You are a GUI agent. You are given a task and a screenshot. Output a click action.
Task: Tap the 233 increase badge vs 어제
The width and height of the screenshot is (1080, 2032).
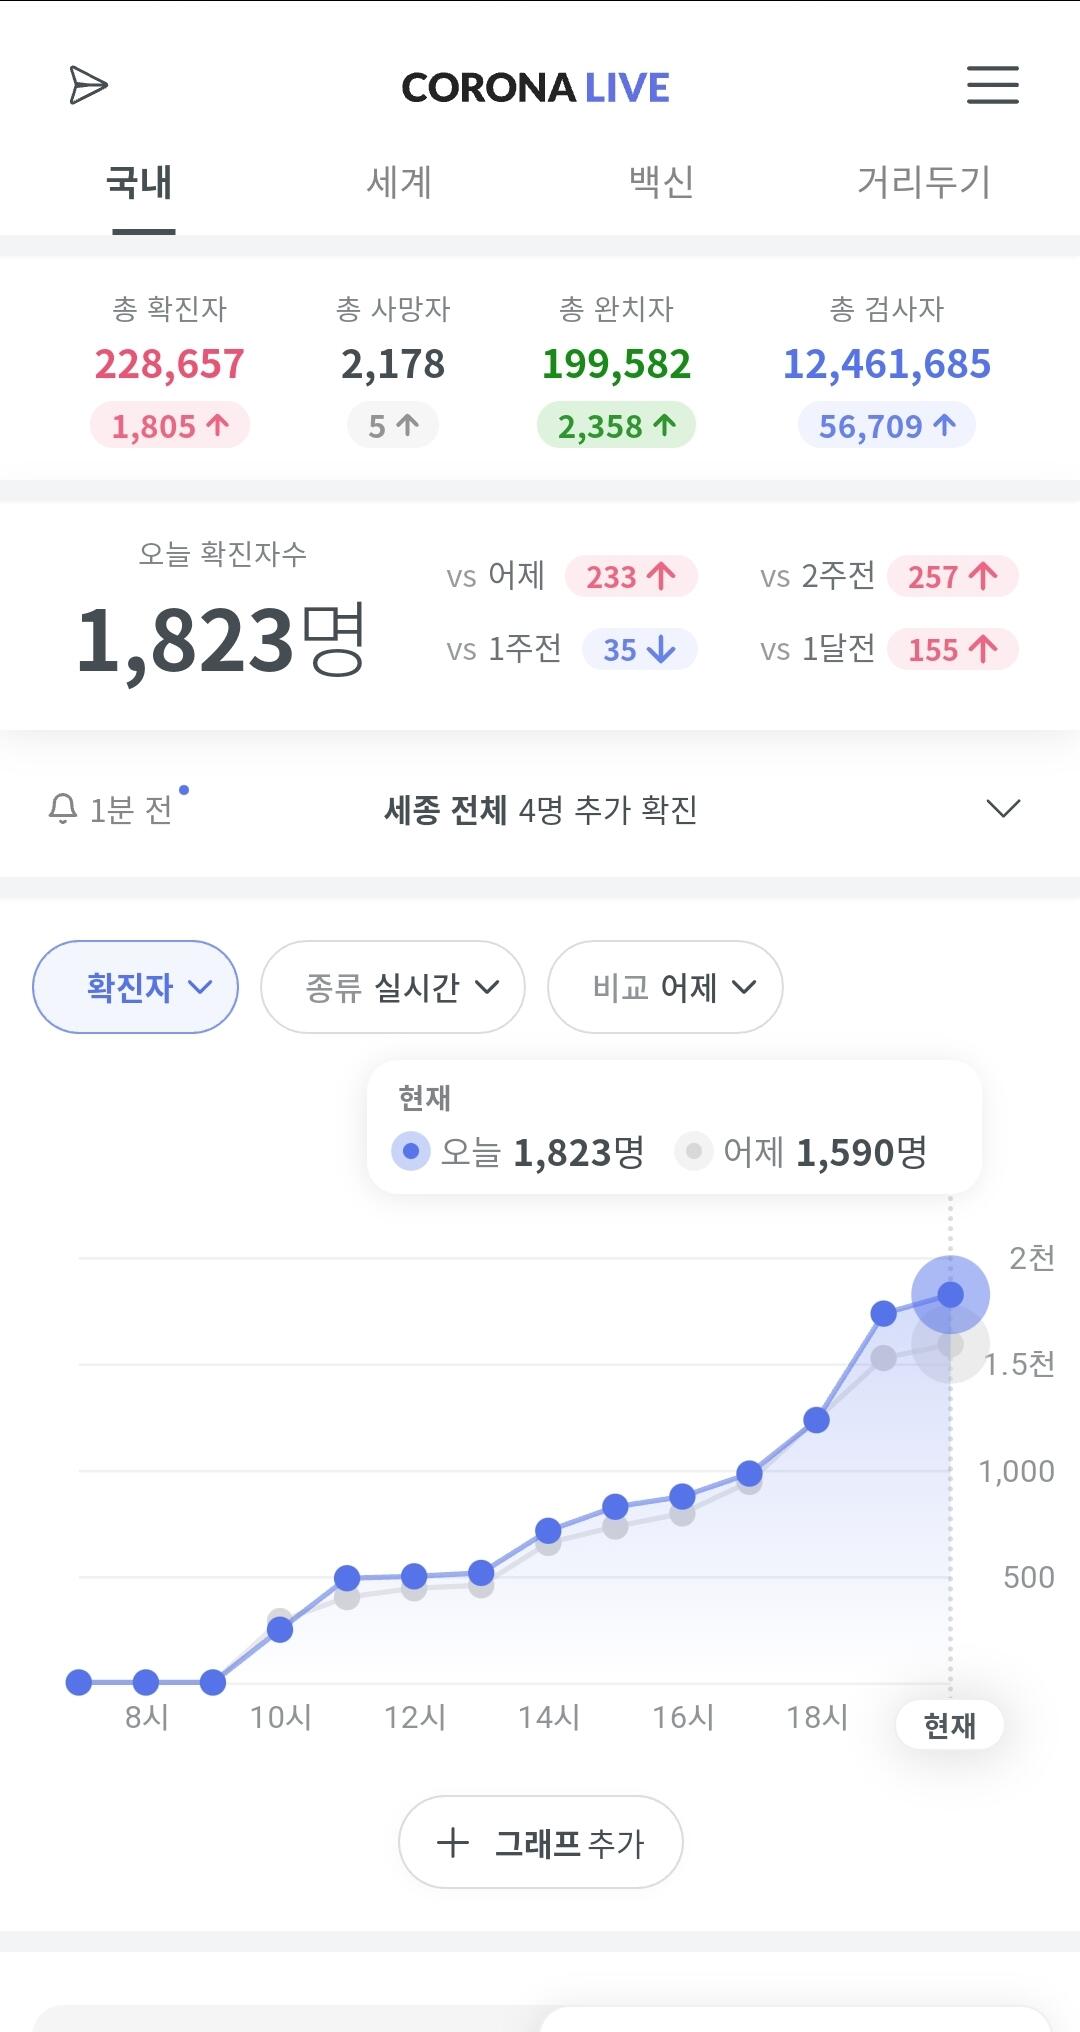click(x=630, y=577)
